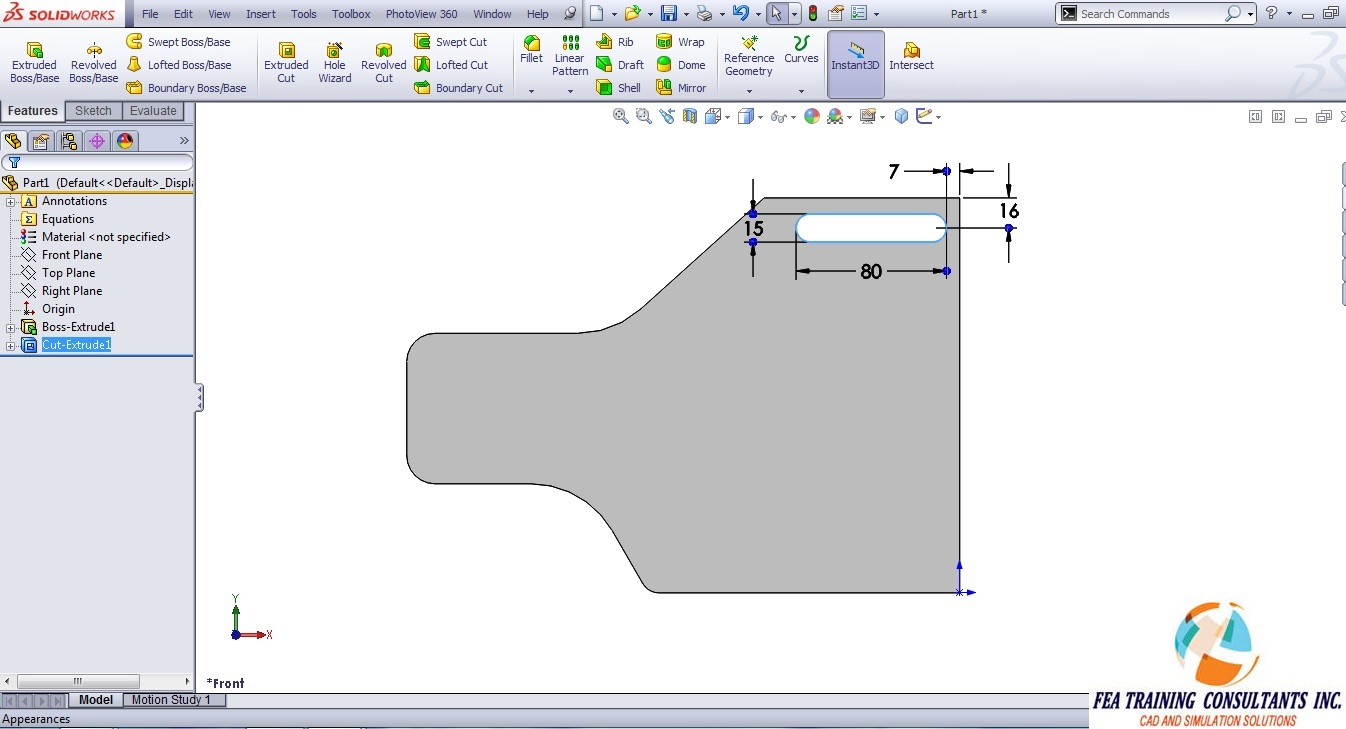This screenshot has height=729, width=1346.
Task: Click the feature tree filter box
Action: [97, 162]
